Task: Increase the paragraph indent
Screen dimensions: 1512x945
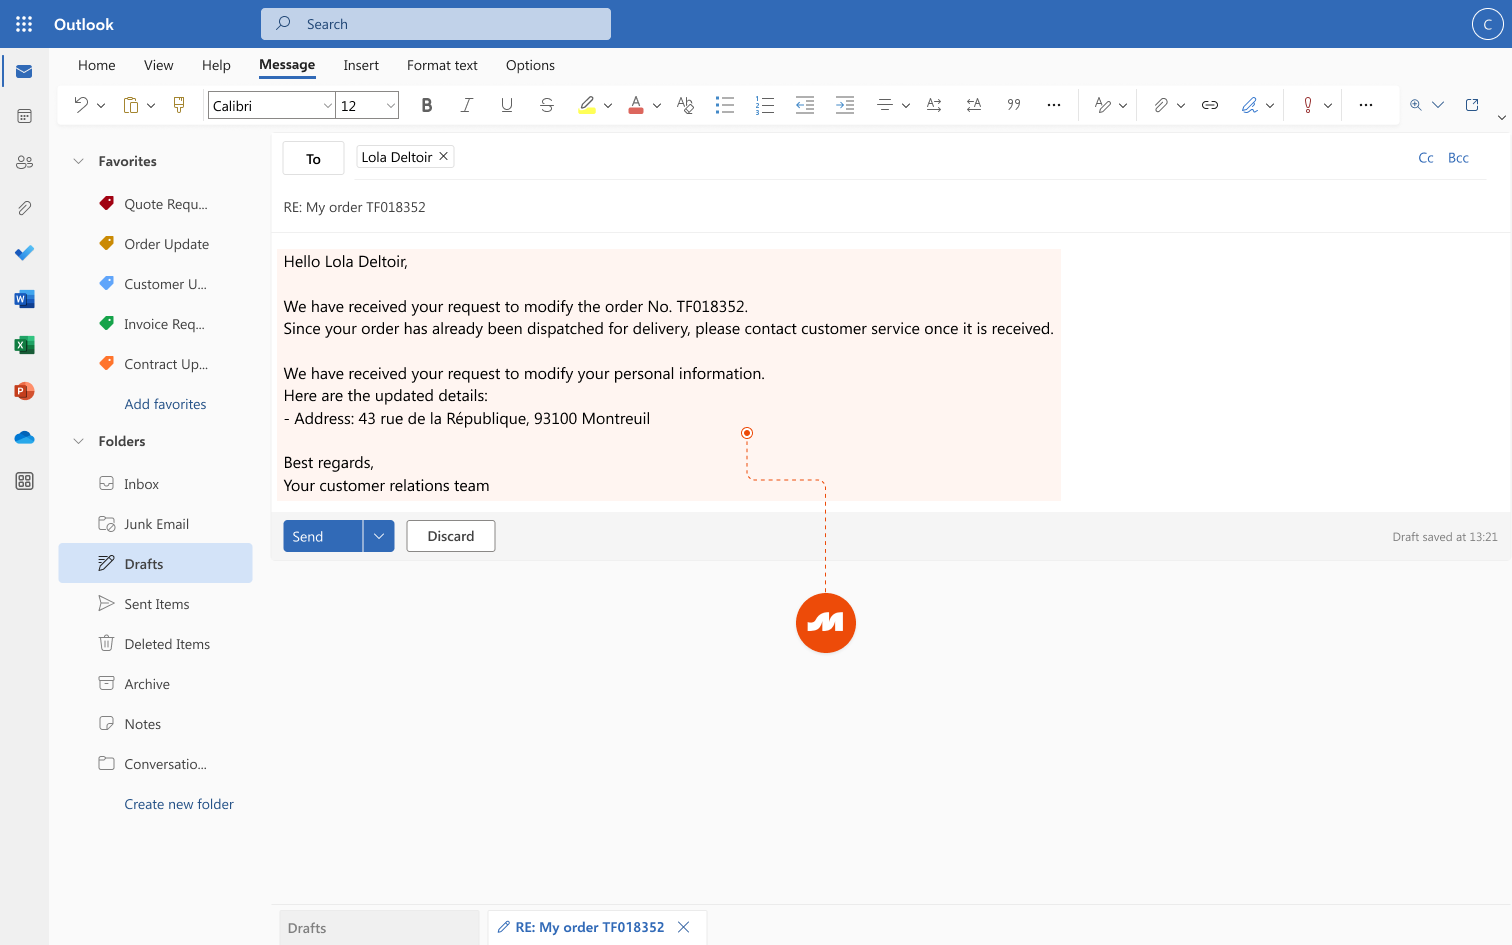Action: tap(845, 105)
